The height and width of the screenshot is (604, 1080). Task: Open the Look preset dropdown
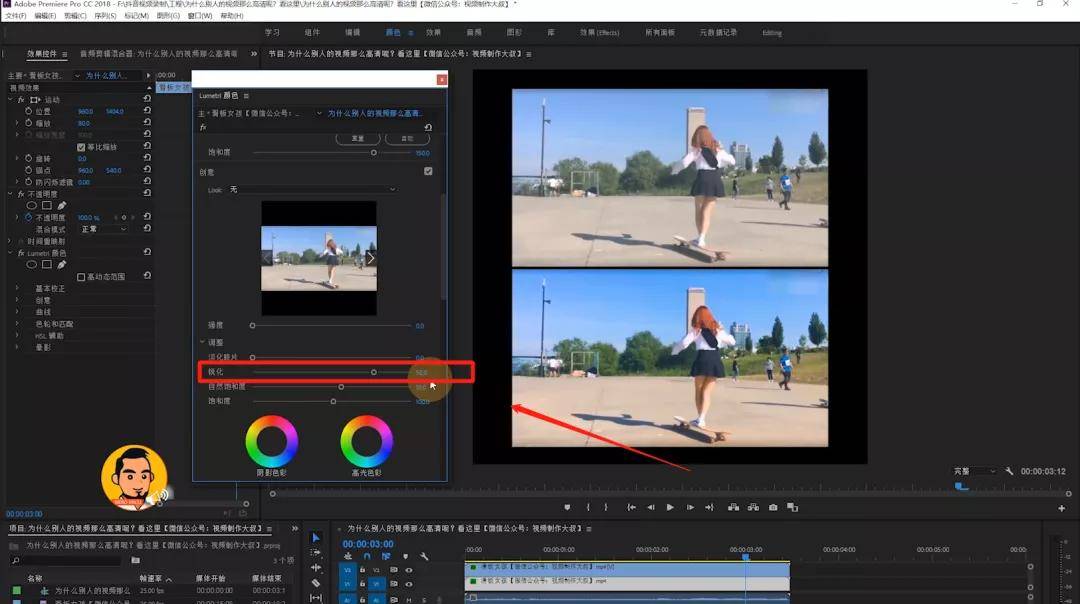pos(313,189)
